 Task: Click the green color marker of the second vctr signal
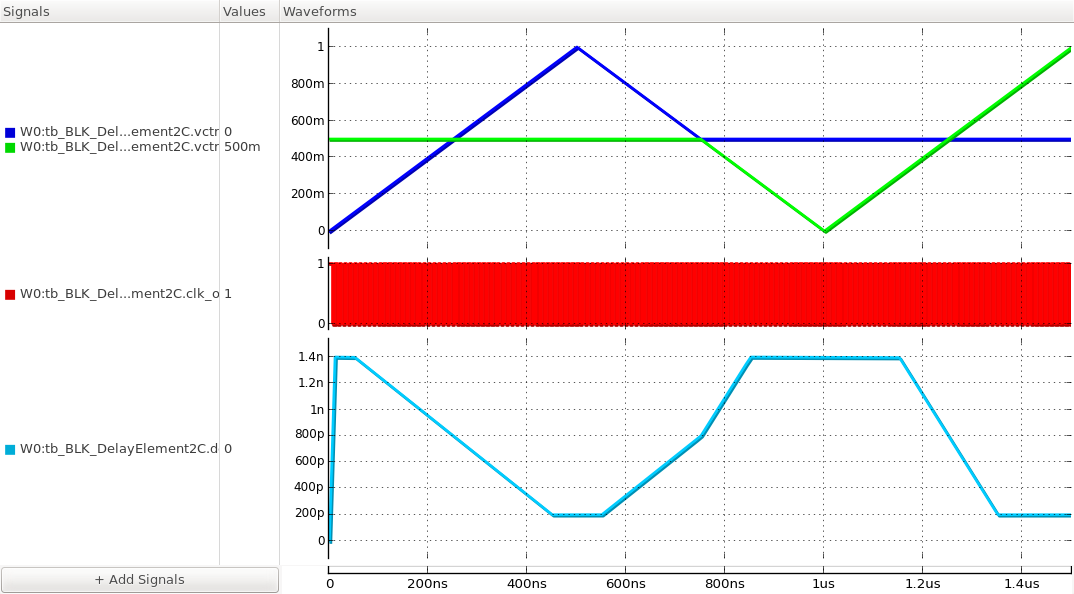pyautogui.click(x=10, y=146)
